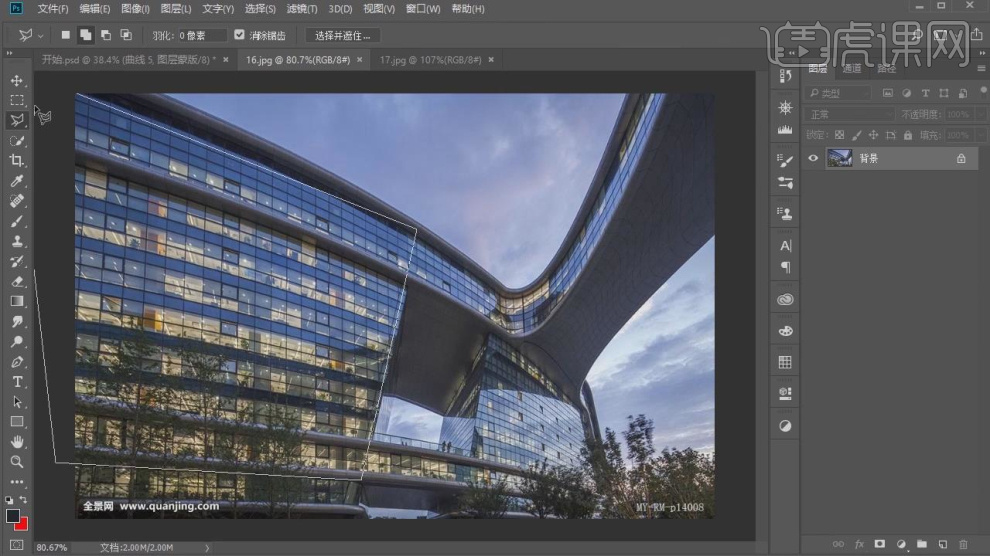Click the 背景 layer thumbnail
This screenshot has height=556, width=990.
[x=840, y=158]
